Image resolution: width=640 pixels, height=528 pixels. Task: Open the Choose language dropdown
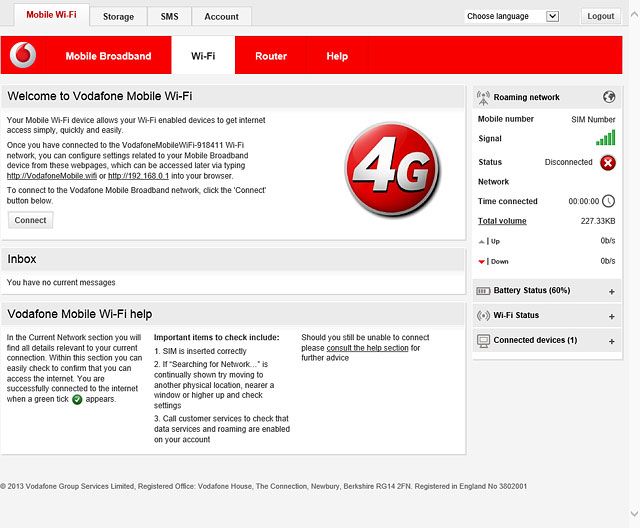[512, 16]
